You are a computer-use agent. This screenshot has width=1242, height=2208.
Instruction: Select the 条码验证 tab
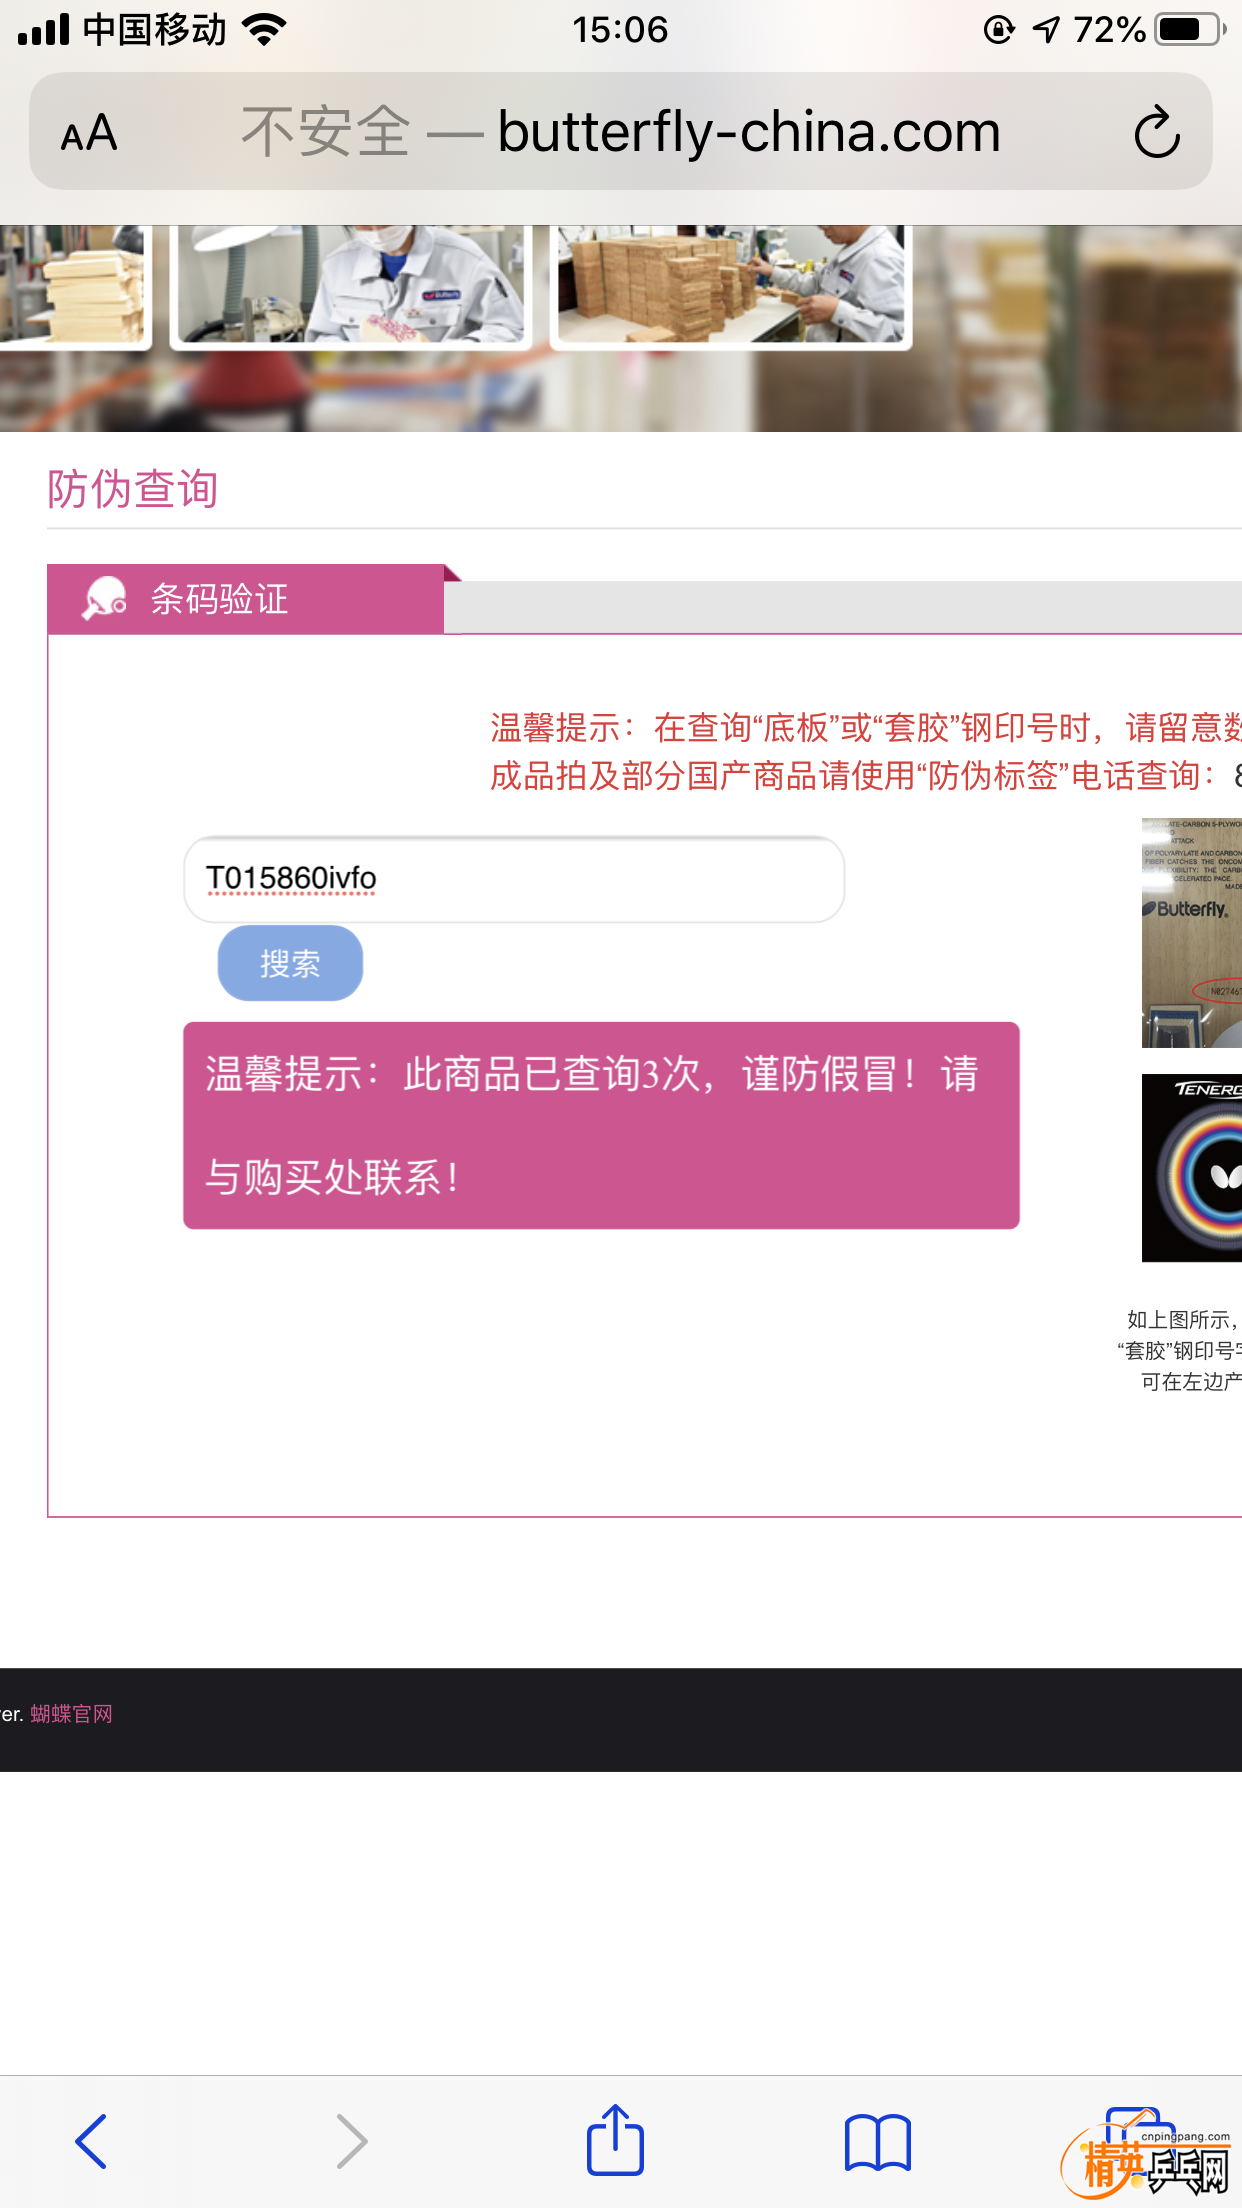246,599
